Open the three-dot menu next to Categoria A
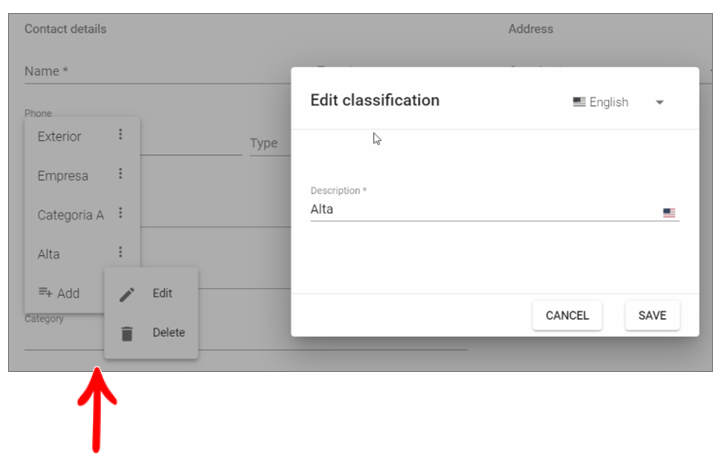This screenshot has width=723, height=460. (x=120, y=213)
